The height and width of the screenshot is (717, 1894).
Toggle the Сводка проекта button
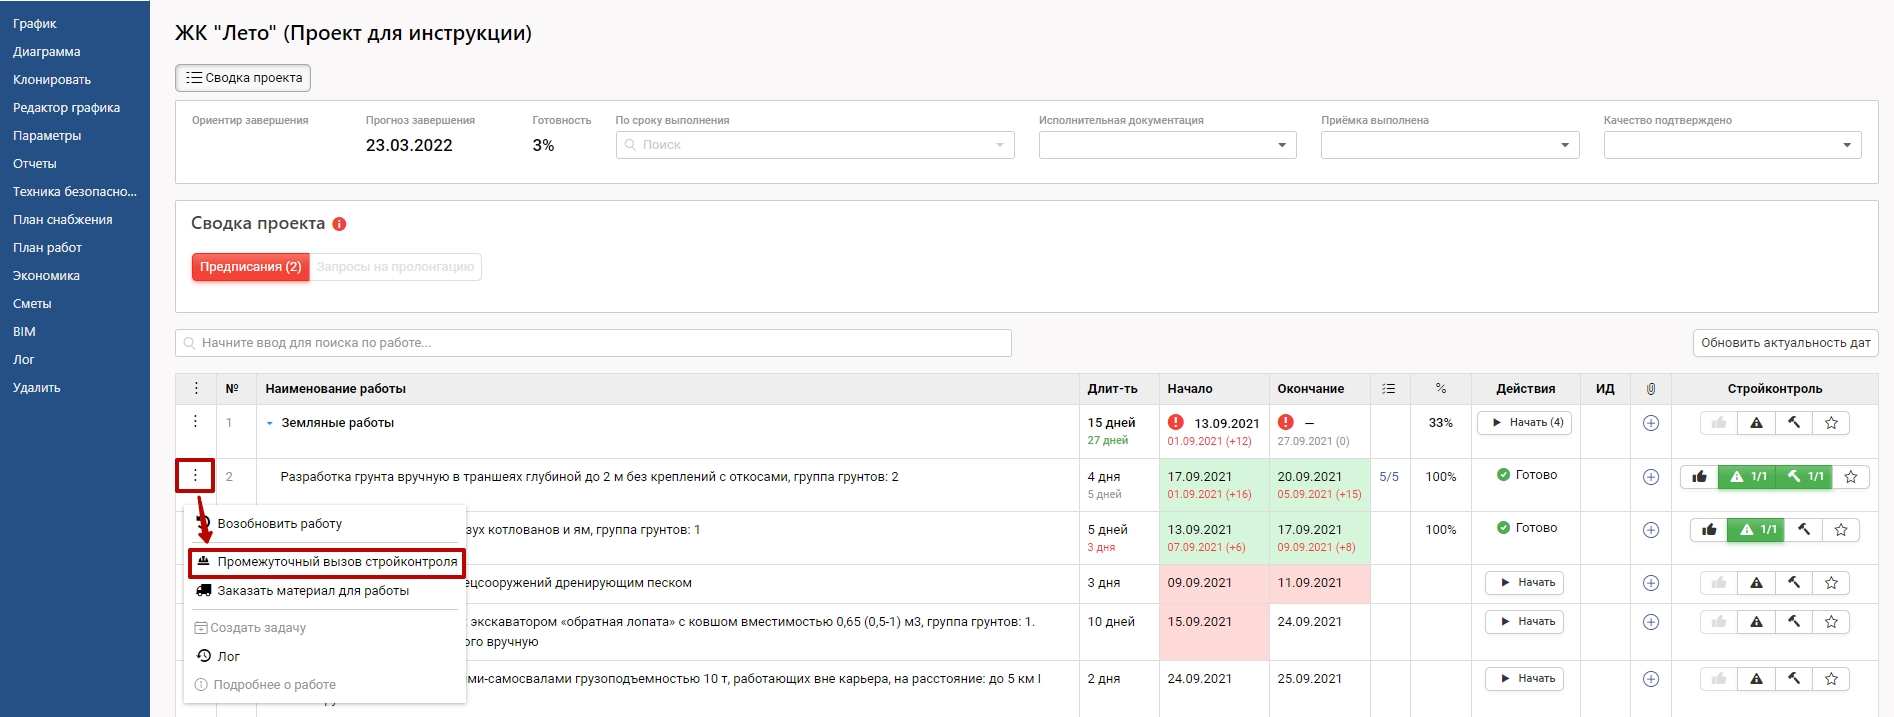coord(243,78)
